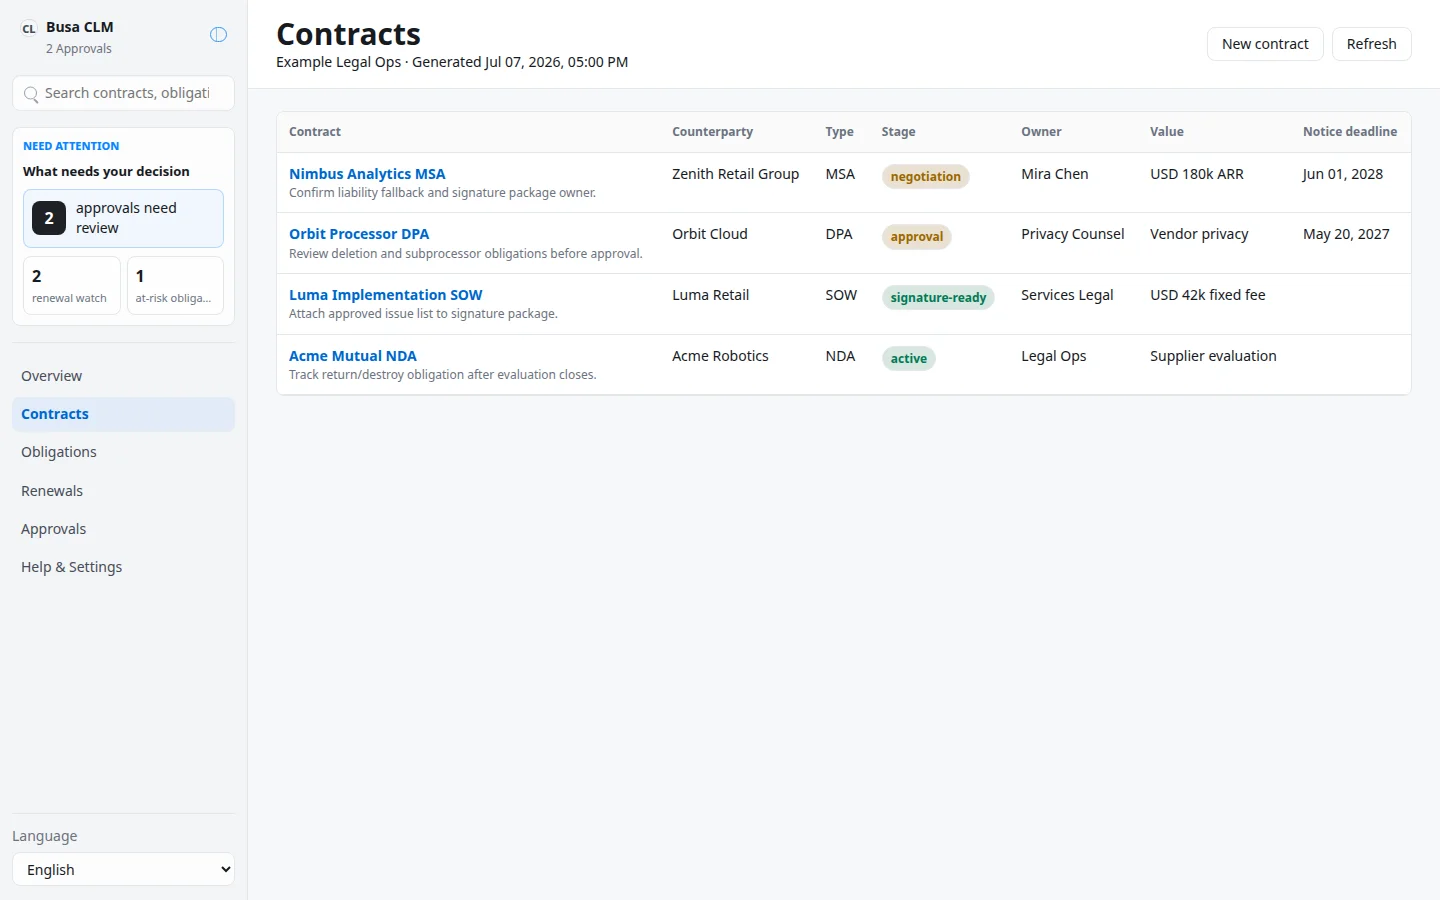This screenshot has width=1440, height=900.
Task: Select Contracts in the sidebar
Action: coord(124,414)
